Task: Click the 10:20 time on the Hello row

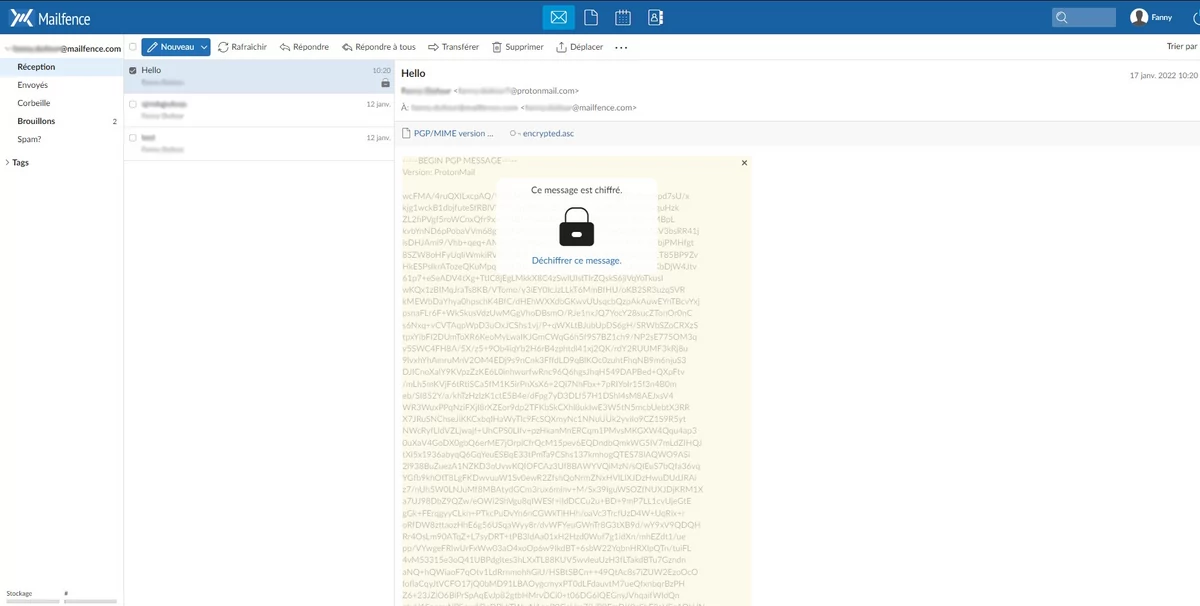Action: 381,71
